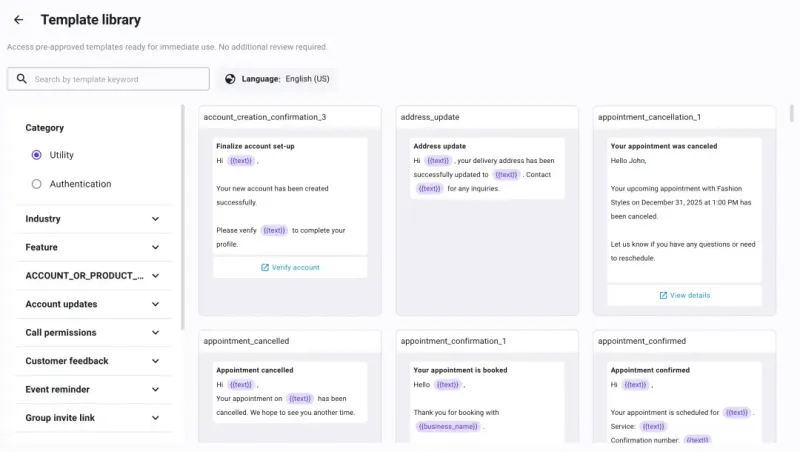Viewport: 800px width, 452px height.
Task: Open the appointment_confirmation_1 template card
Action: [487, 386]
